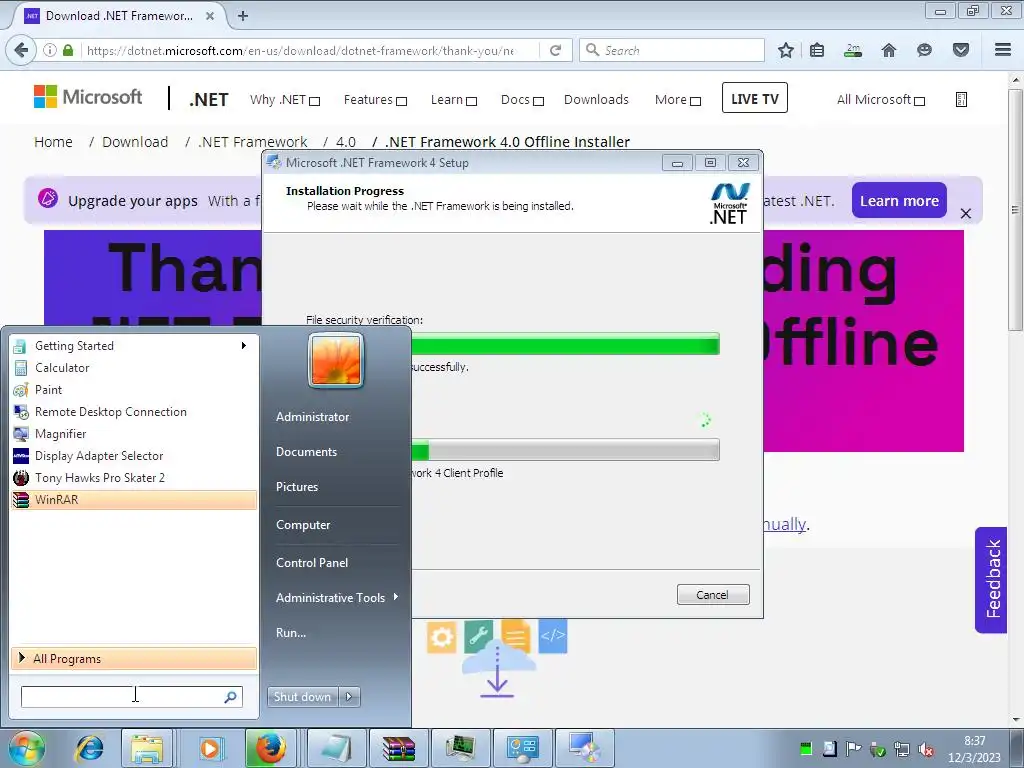
Task: Click .NET Framework breadcrumb link
Action: click(253, 142)
